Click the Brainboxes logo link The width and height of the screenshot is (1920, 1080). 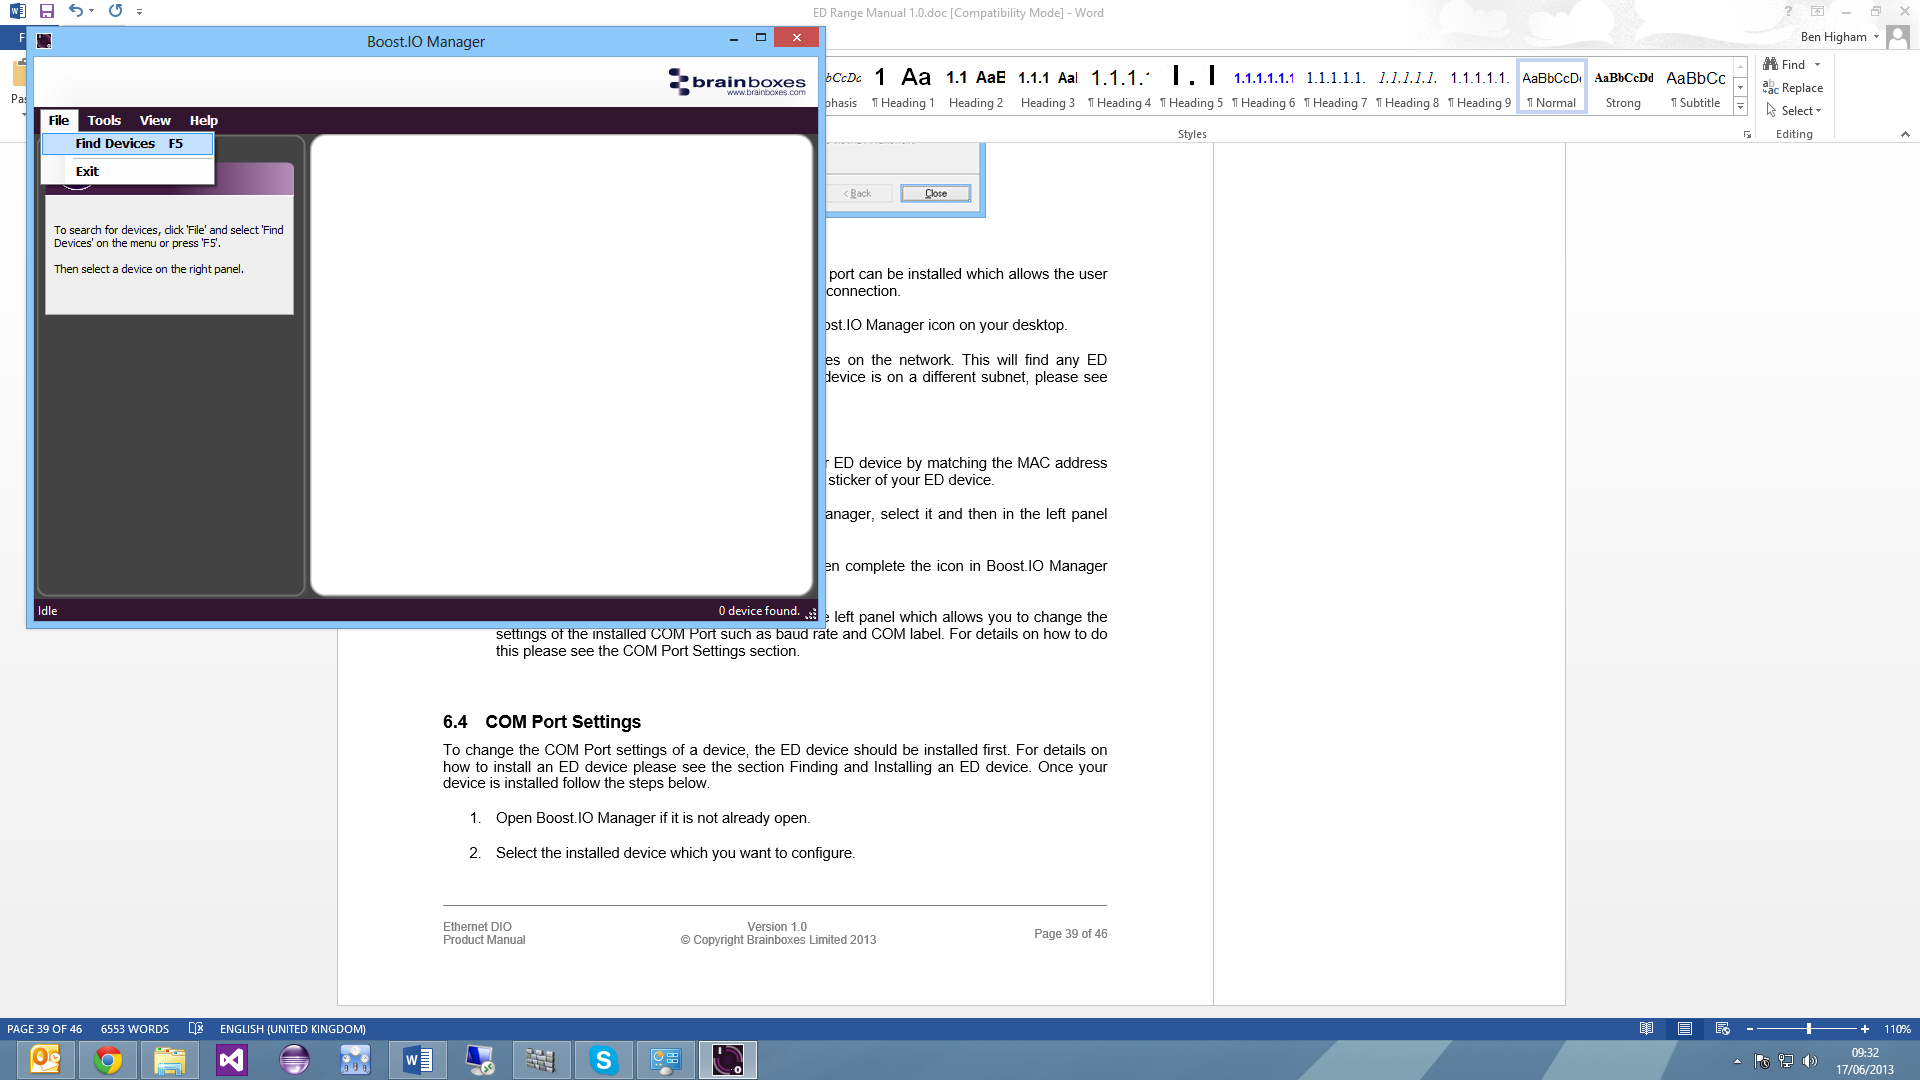click(x=738, y=83)
